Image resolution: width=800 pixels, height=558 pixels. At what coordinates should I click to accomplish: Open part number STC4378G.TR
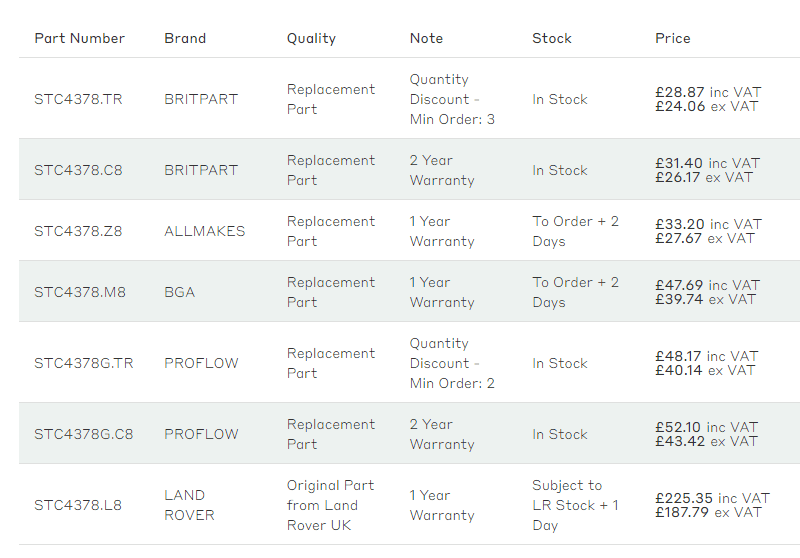[x=84, y=363]
